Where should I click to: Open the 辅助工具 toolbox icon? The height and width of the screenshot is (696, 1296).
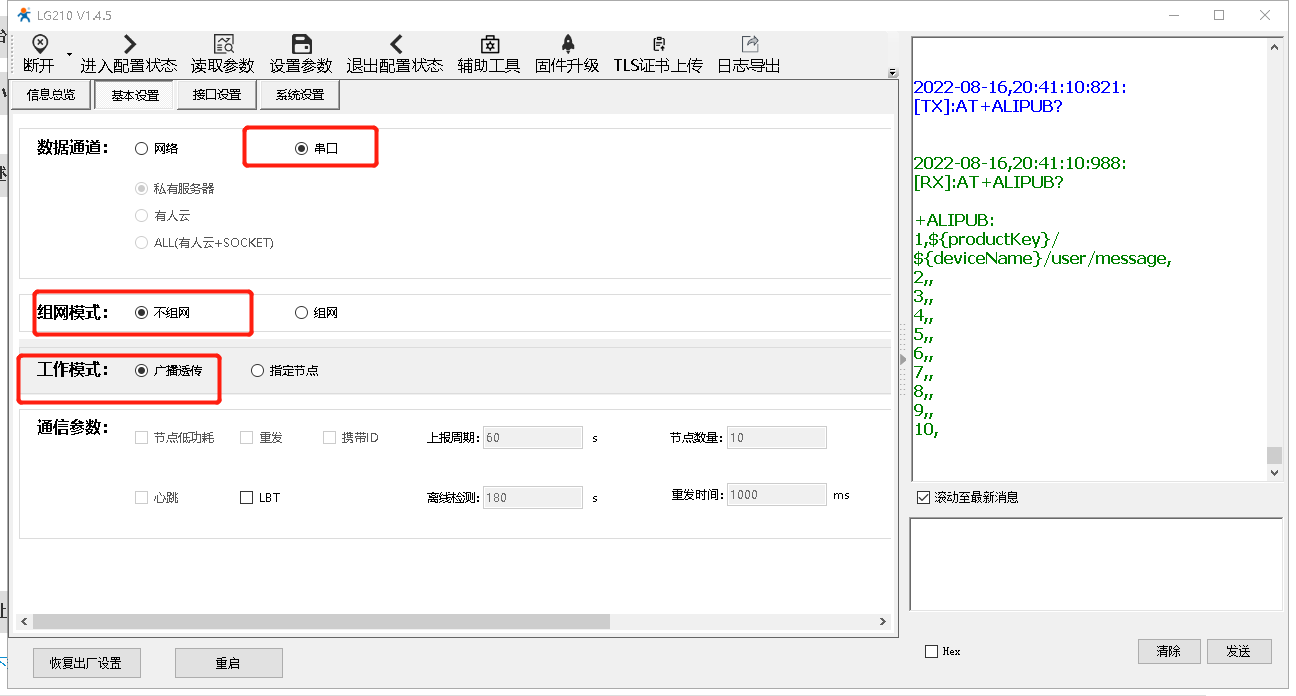(489, 44)
